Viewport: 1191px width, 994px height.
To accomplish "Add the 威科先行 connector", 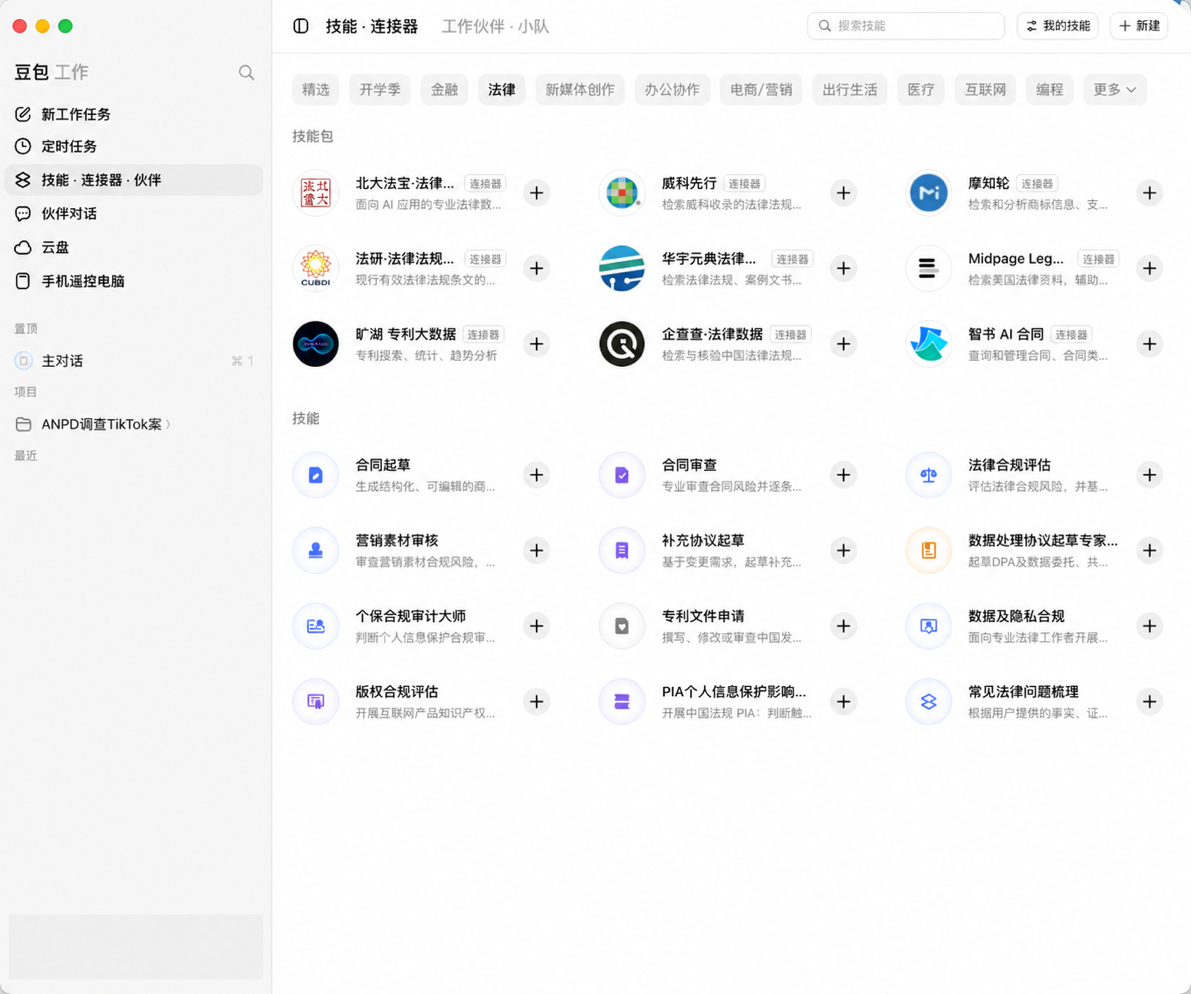I will pos(843,193).
